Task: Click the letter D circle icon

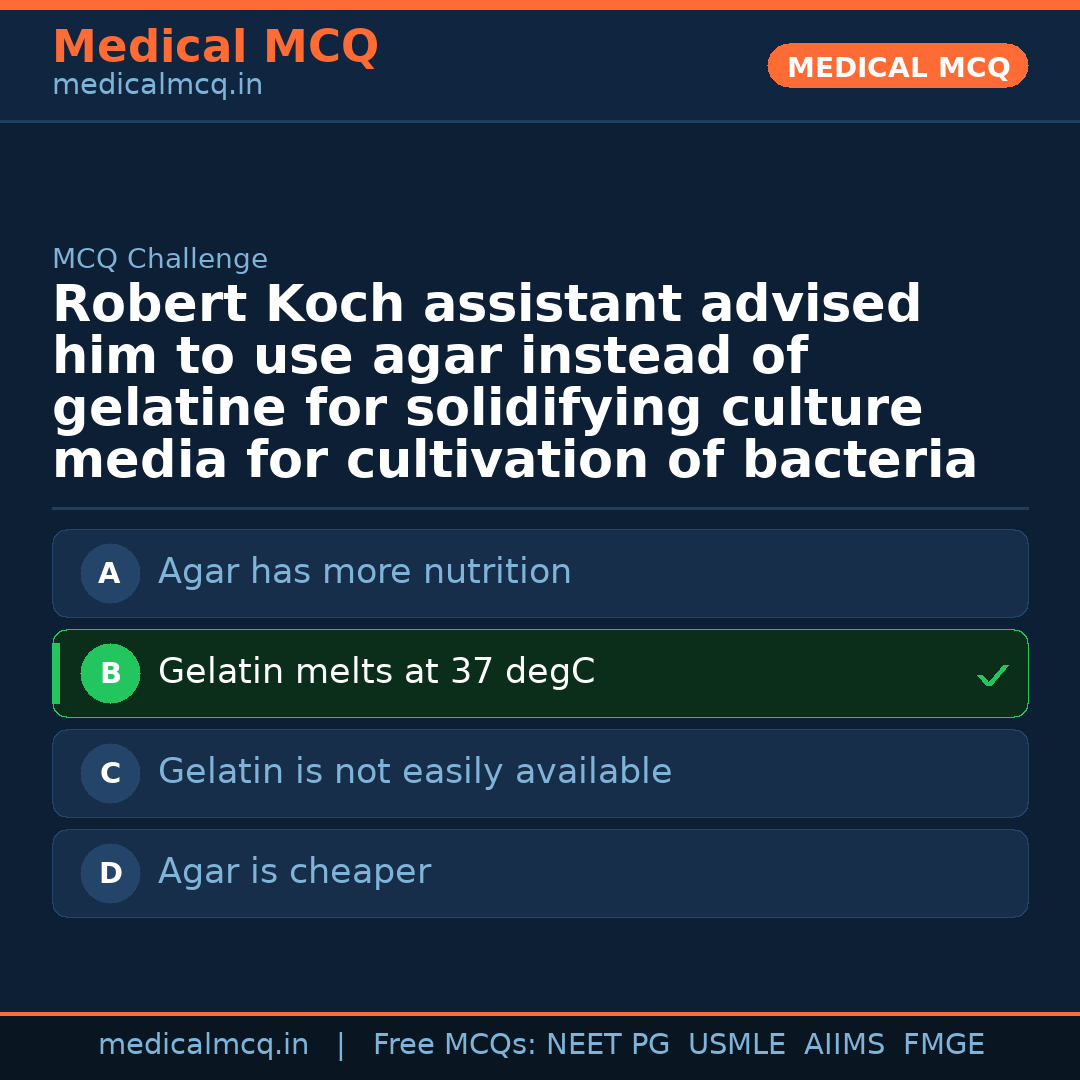Action: 110,873
